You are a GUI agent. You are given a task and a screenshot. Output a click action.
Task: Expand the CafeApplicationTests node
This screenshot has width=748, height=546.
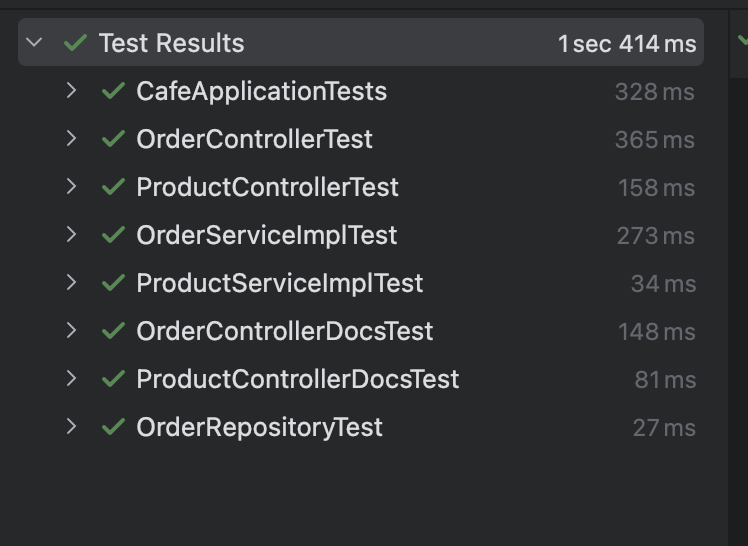(x=71, y=91)
